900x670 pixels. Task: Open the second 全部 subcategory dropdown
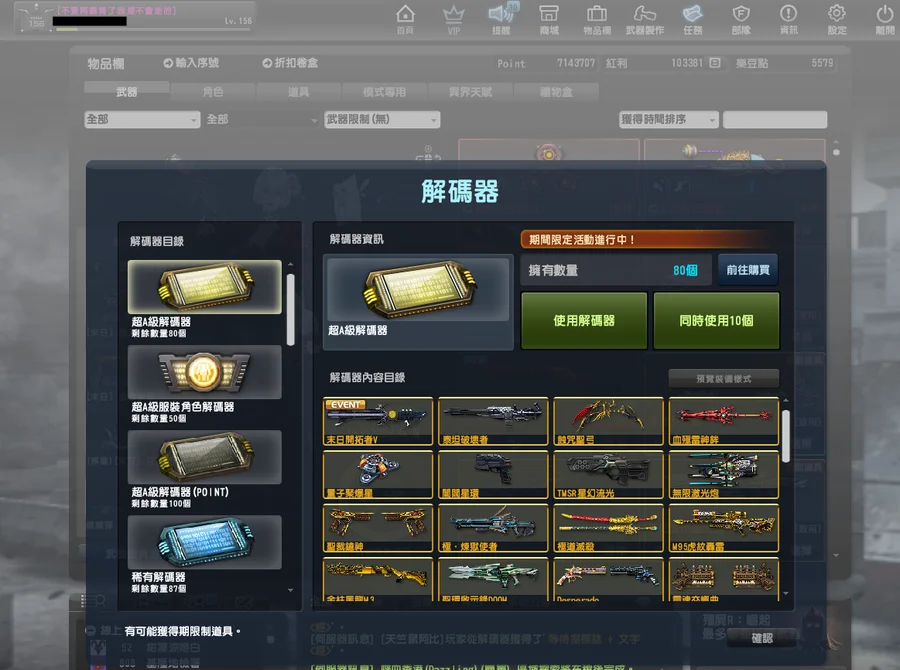tap(262, 119)
